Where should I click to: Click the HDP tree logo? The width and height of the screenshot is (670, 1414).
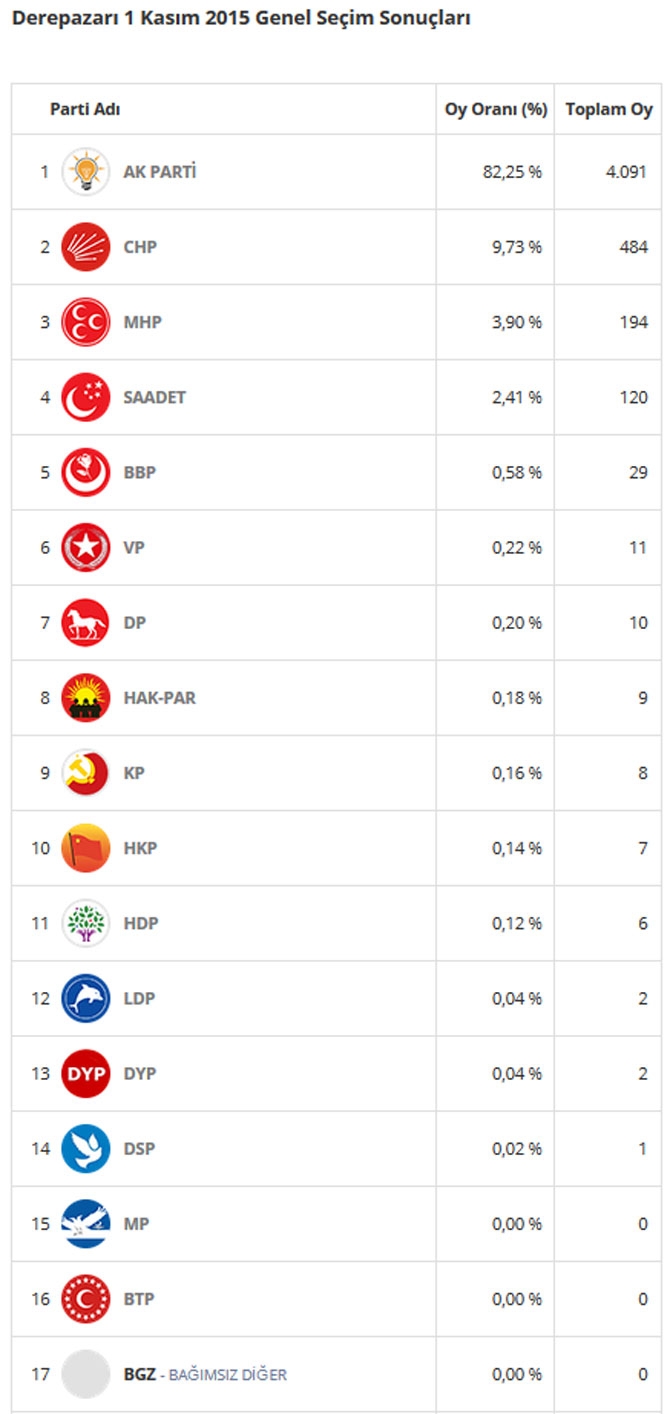pyautogui.click(x=86, y=923)
